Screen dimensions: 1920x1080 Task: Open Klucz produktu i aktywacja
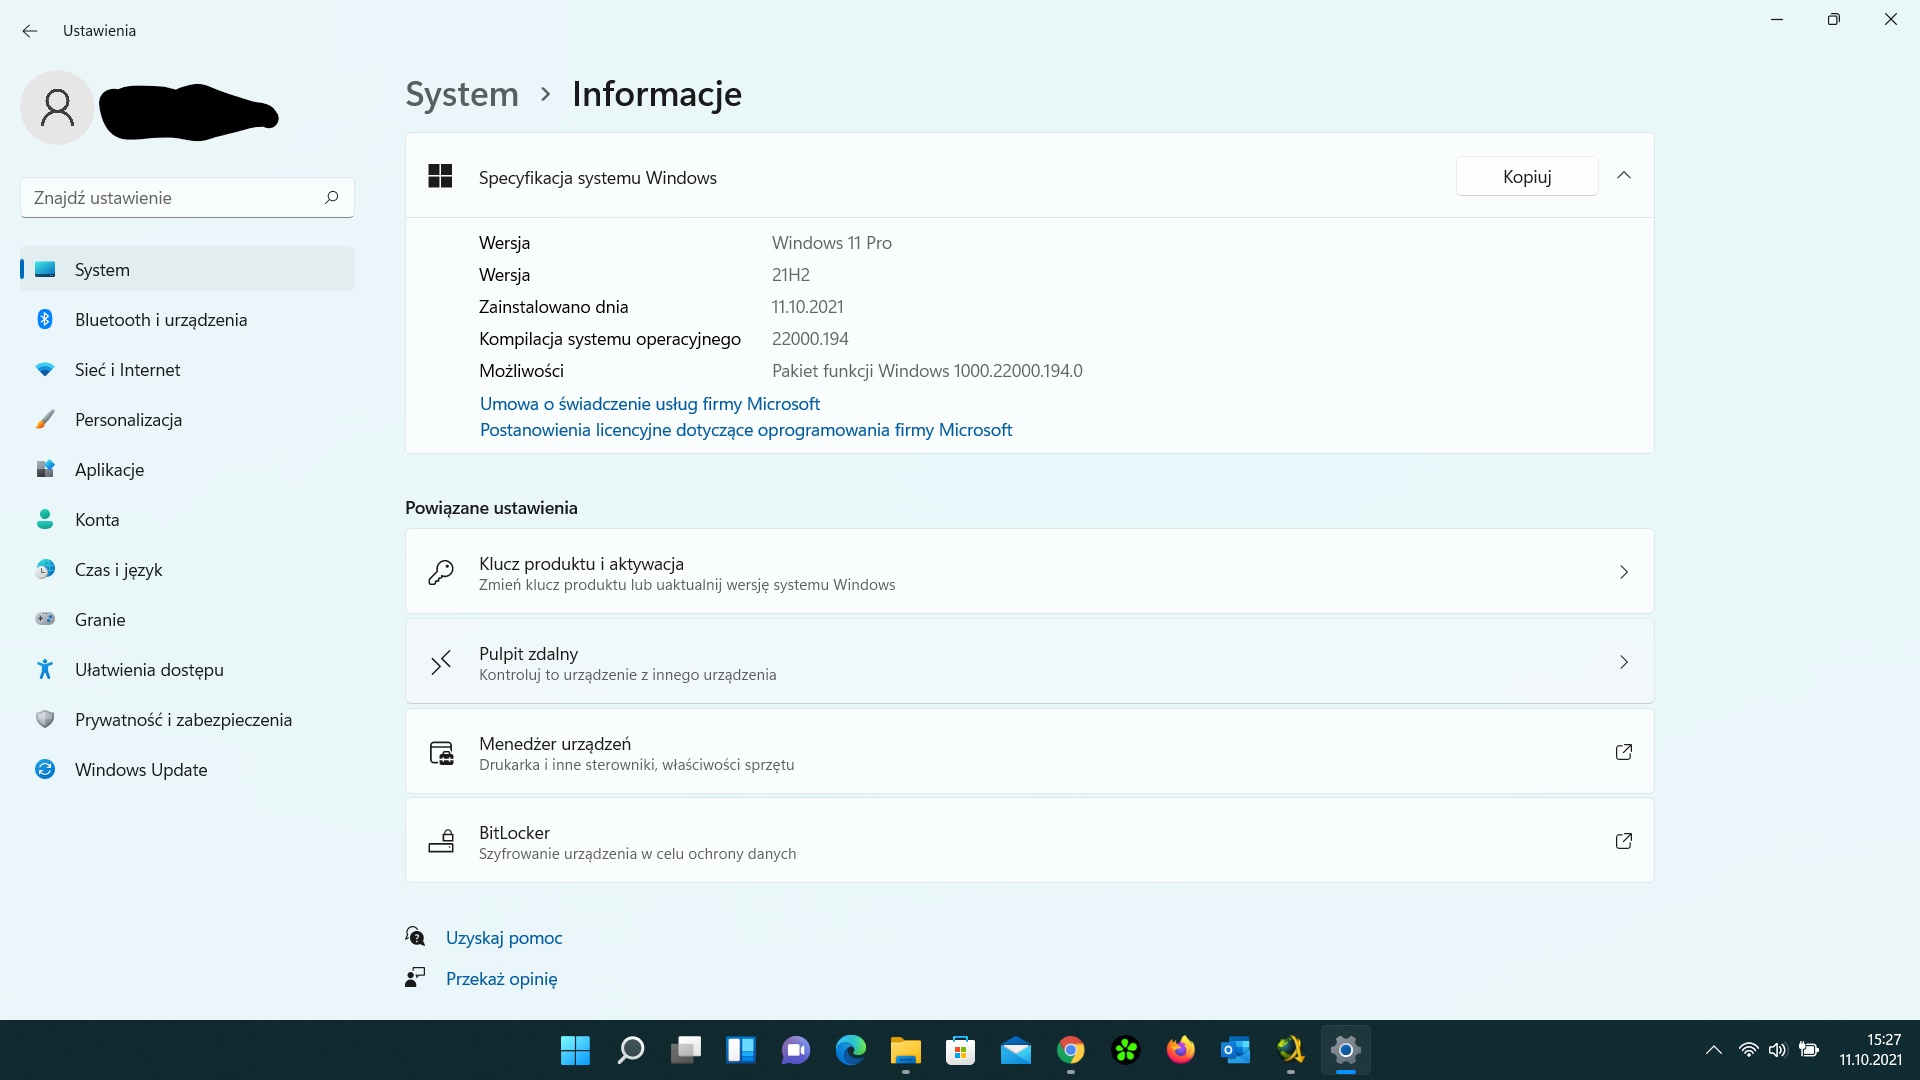[1029, 571]
